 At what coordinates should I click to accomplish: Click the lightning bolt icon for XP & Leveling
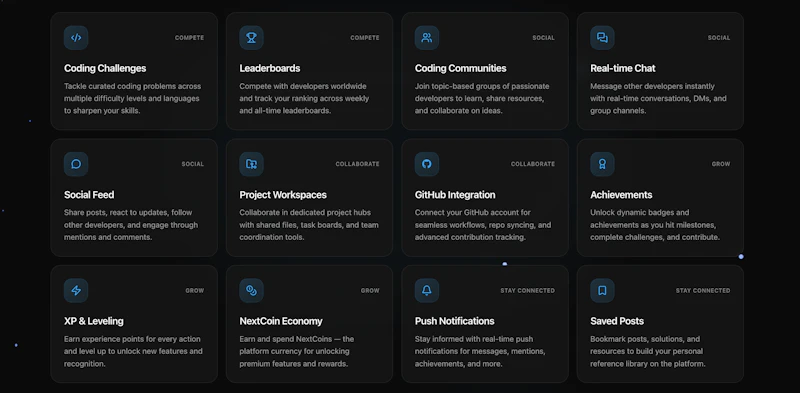click(x=76, y=291)
